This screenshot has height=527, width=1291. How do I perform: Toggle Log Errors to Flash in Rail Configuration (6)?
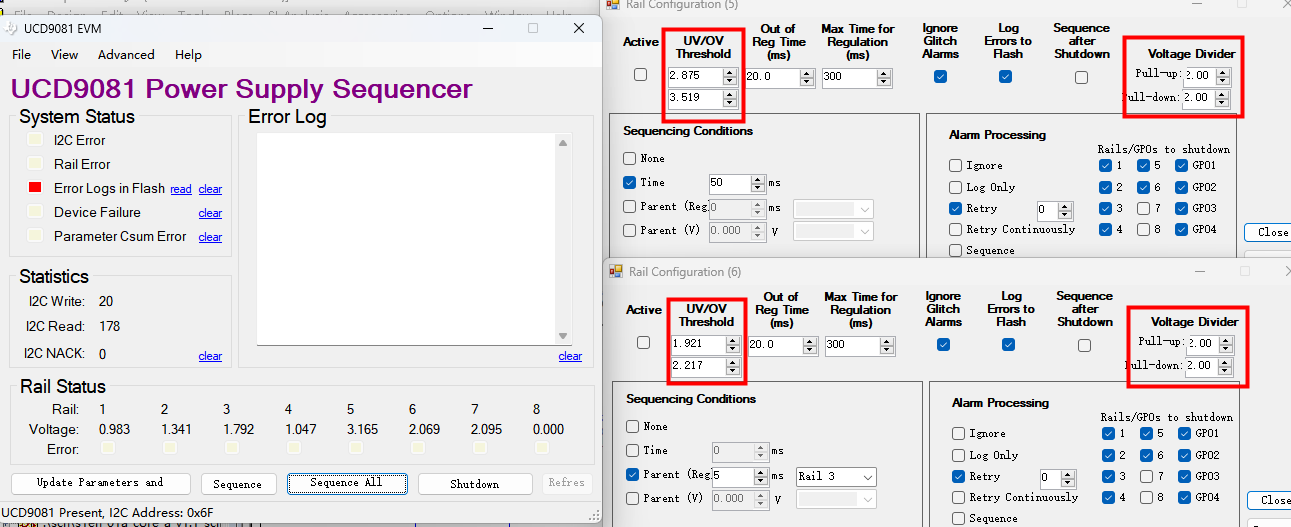click(x=1008, y=344)
